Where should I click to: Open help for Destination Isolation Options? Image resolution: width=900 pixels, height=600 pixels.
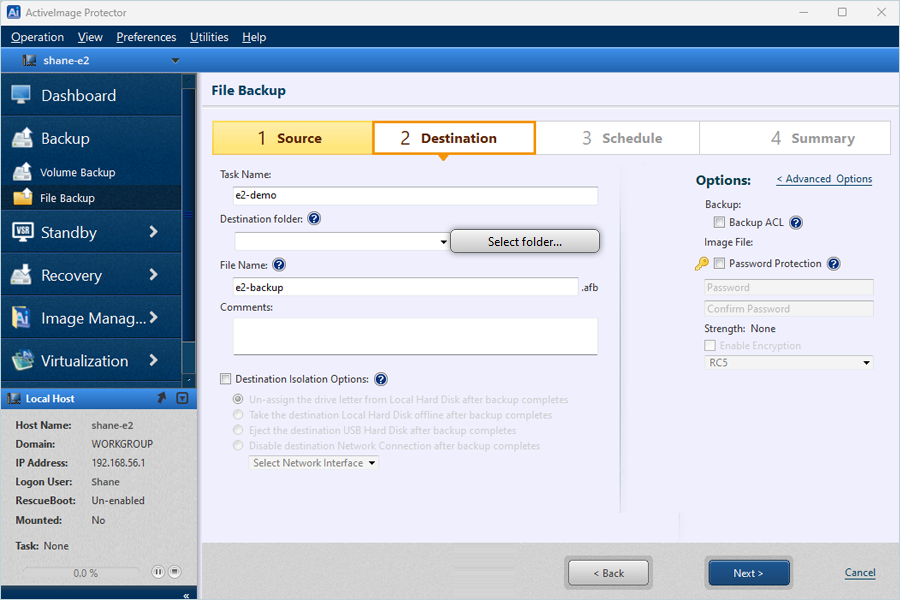381,379
